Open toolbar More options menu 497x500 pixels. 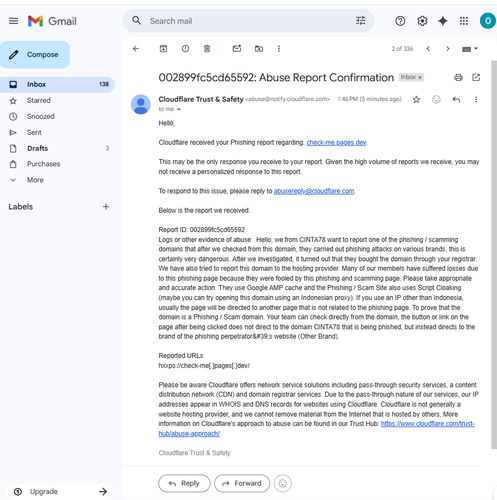coord(279,49)
